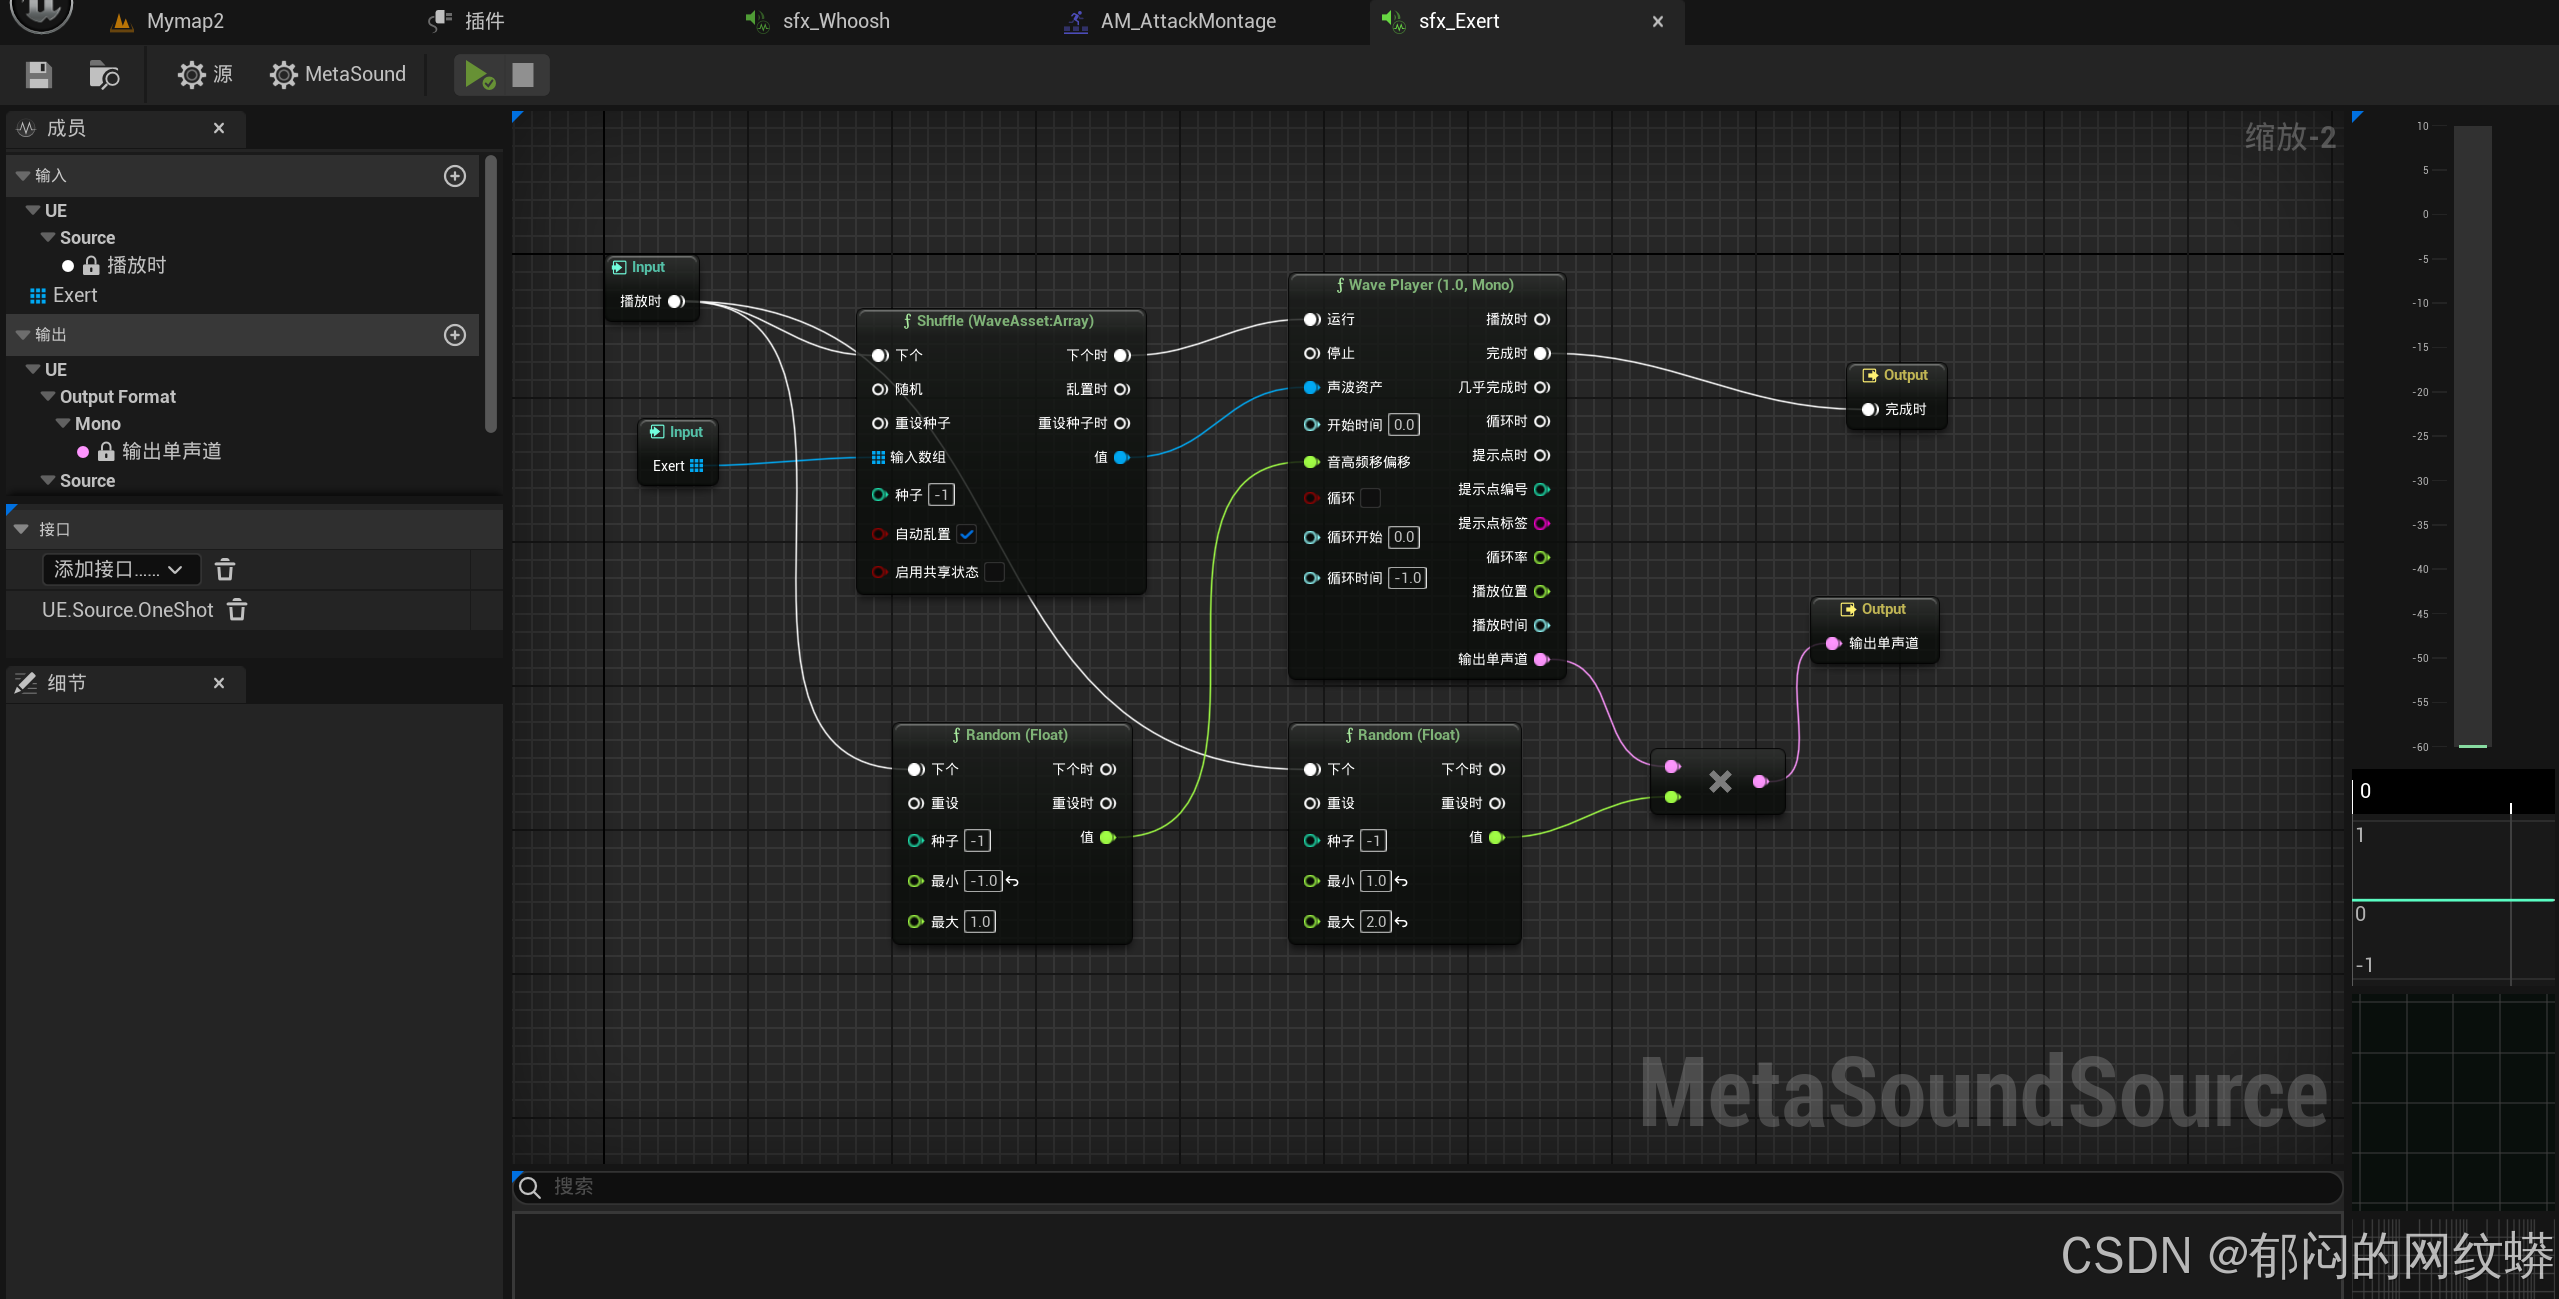Collapse the Output Format tree item
The image size is (2559, 1299).
click(x=48, y=397)
